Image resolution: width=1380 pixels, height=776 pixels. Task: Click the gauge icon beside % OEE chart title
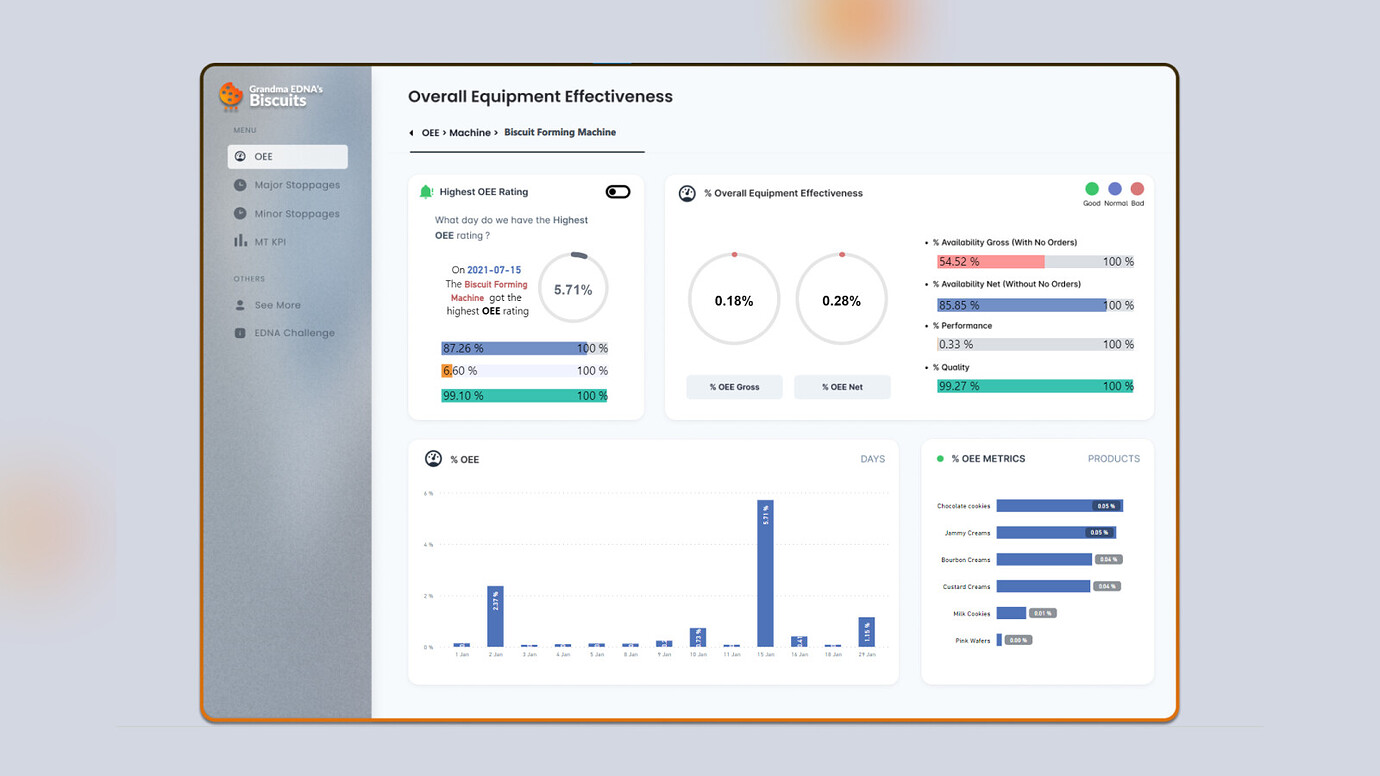pos(433,458)
